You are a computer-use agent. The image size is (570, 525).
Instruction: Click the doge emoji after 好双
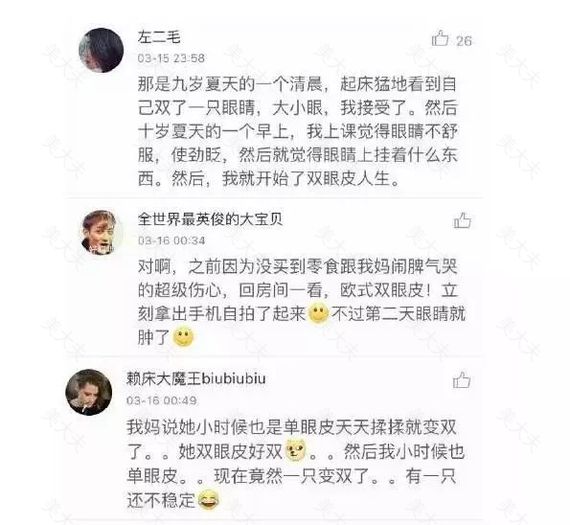point(296,450)
